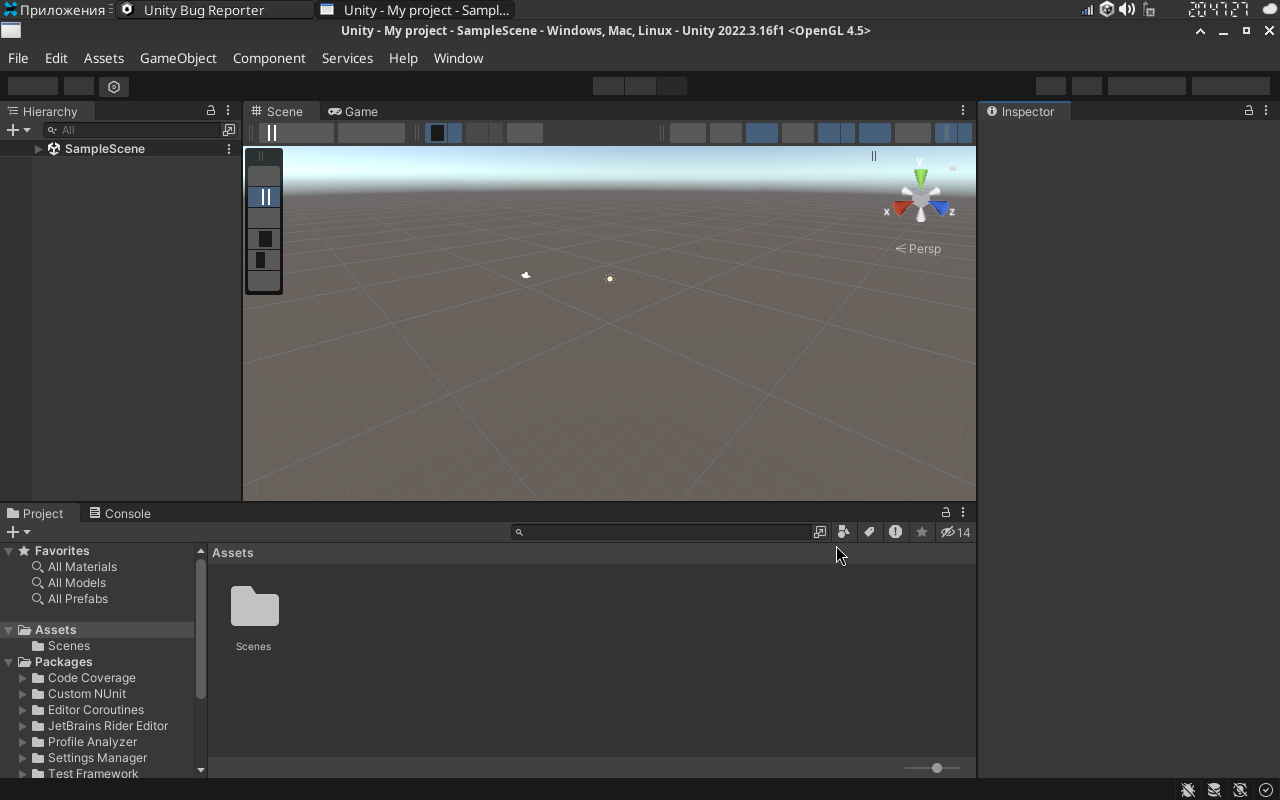
Task: Collapse the Packages section arrow
Action: click(x=8, y=662)
